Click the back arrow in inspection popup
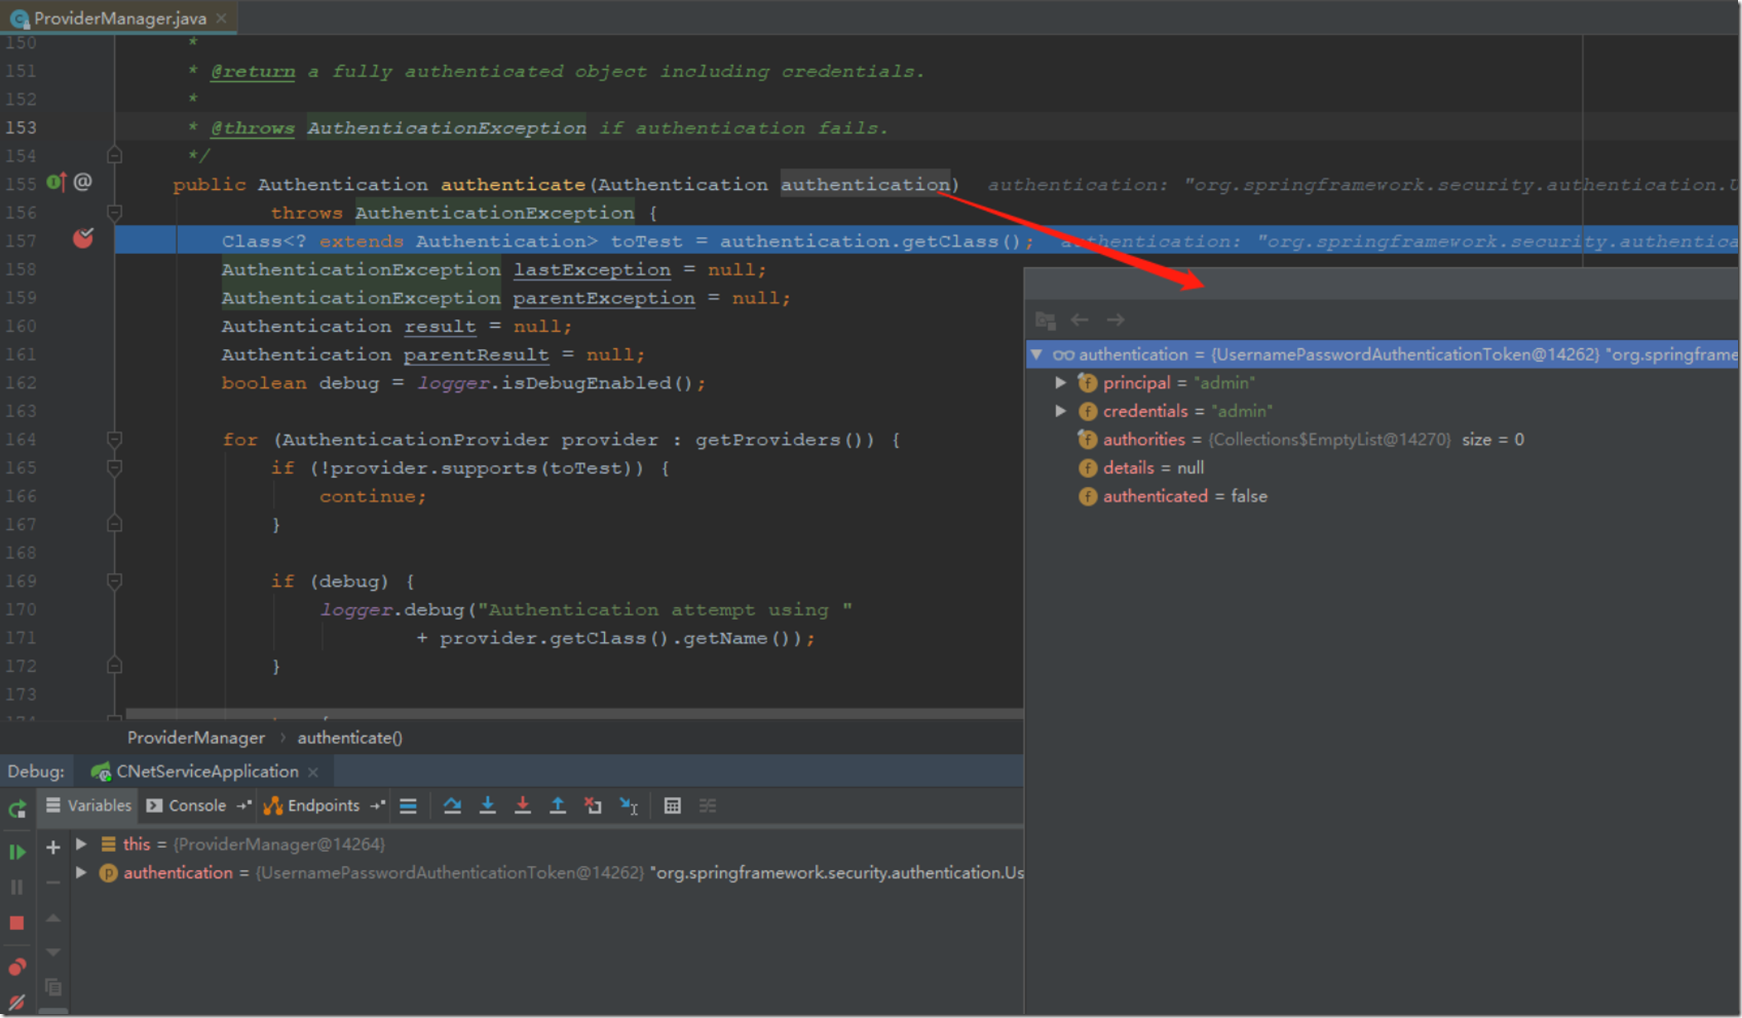Viewport: 1742px width, 1018px height. 1080,320
